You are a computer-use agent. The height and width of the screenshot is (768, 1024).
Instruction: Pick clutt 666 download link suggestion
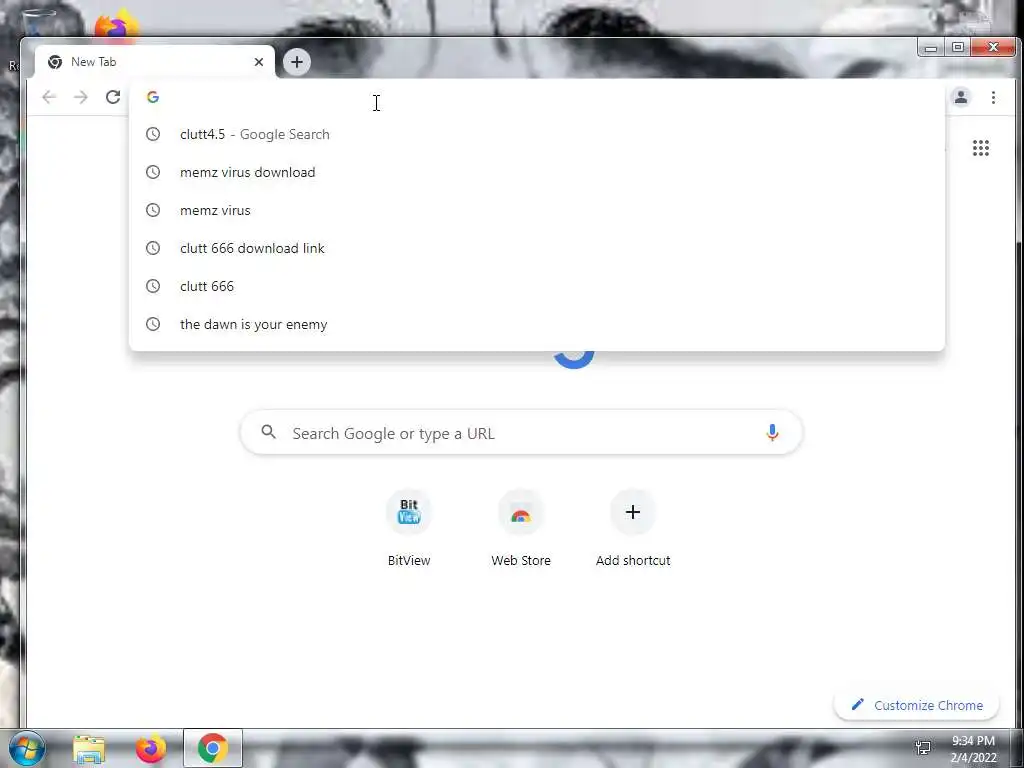[x=537, y=248]
